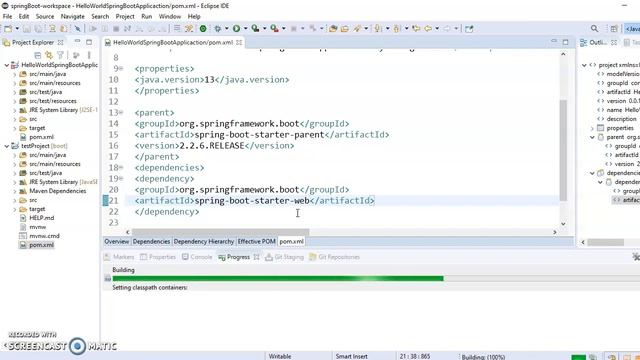Click the Coverage run toolbar icon
640x360 pixels.
click(x=256, y=29)
